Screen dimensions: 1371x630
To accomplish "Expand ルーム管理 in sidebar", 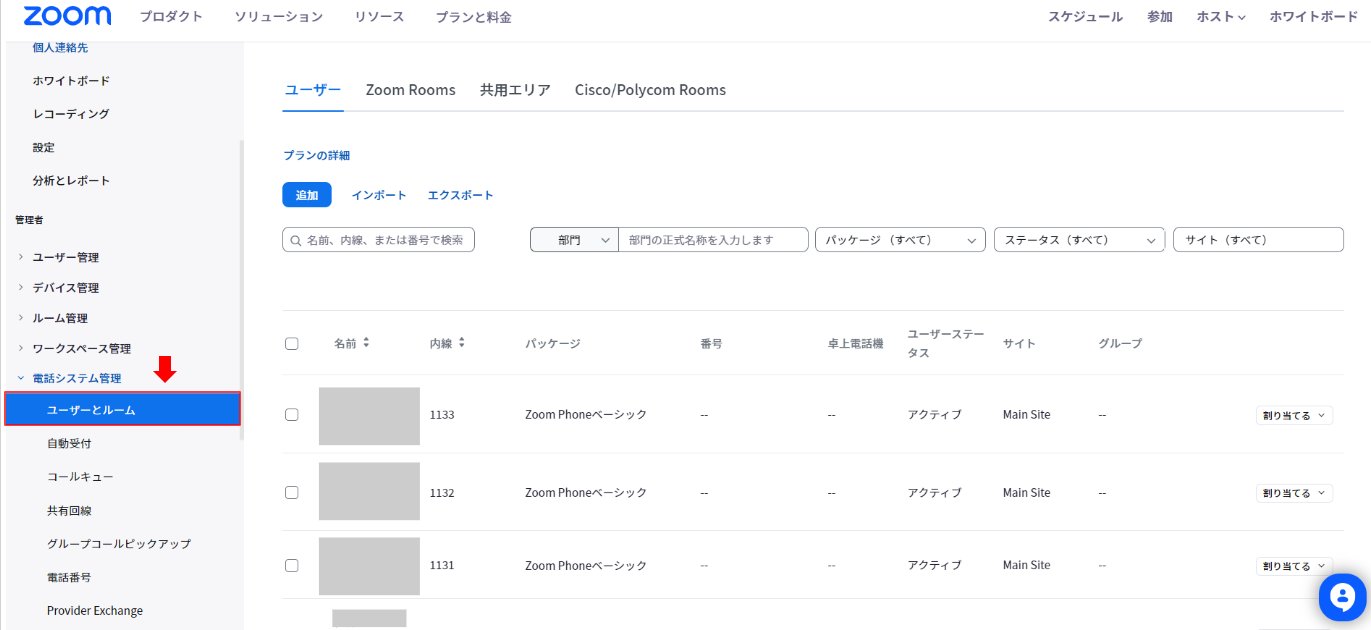I will (60, 318).
